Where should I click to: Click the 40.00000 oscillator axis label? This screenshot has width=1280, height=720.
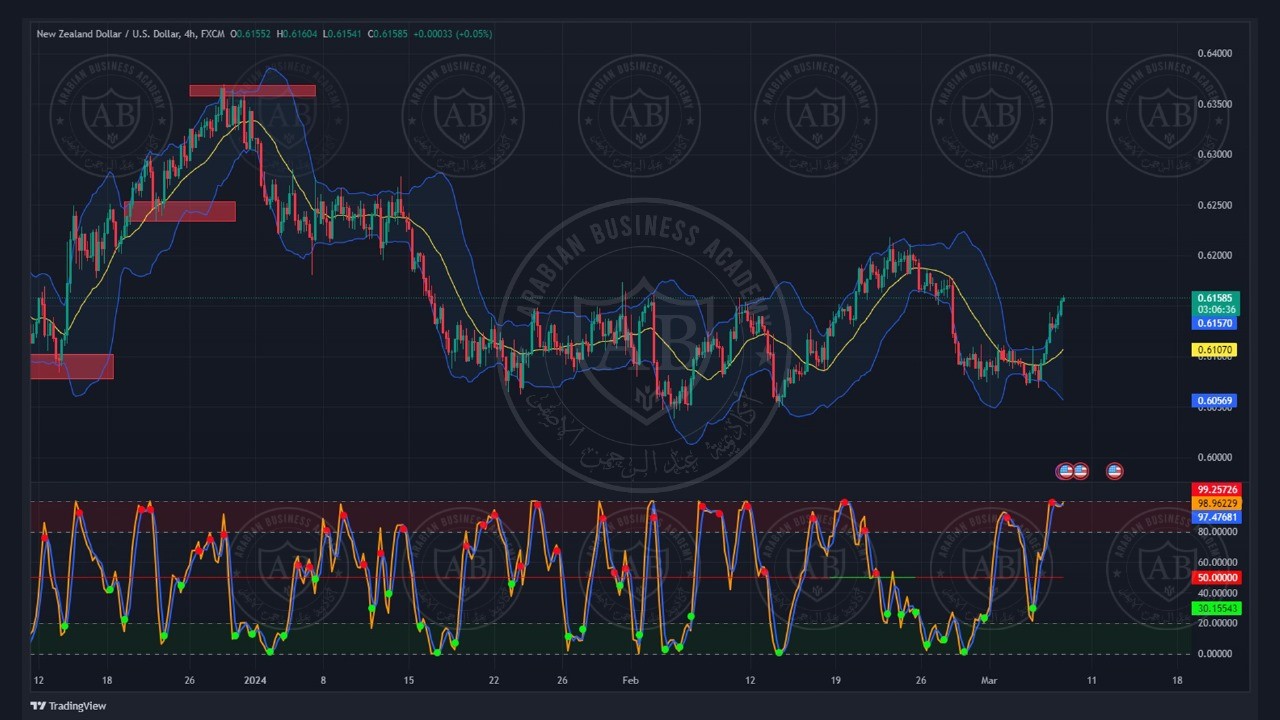[x=1217, y=593]
